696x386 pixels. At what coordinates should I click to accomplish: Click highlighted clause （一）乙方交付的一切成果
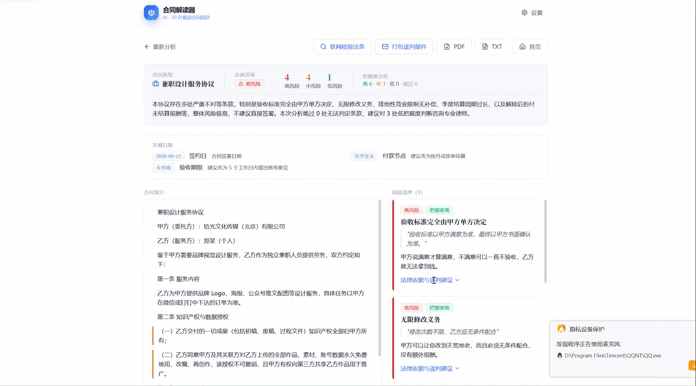coord(262,336)
